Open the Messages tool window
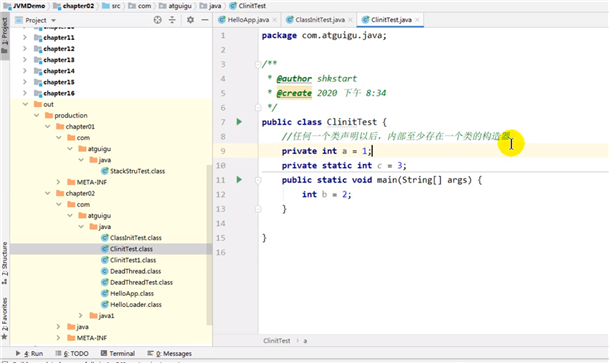 (x=170, y=354)
